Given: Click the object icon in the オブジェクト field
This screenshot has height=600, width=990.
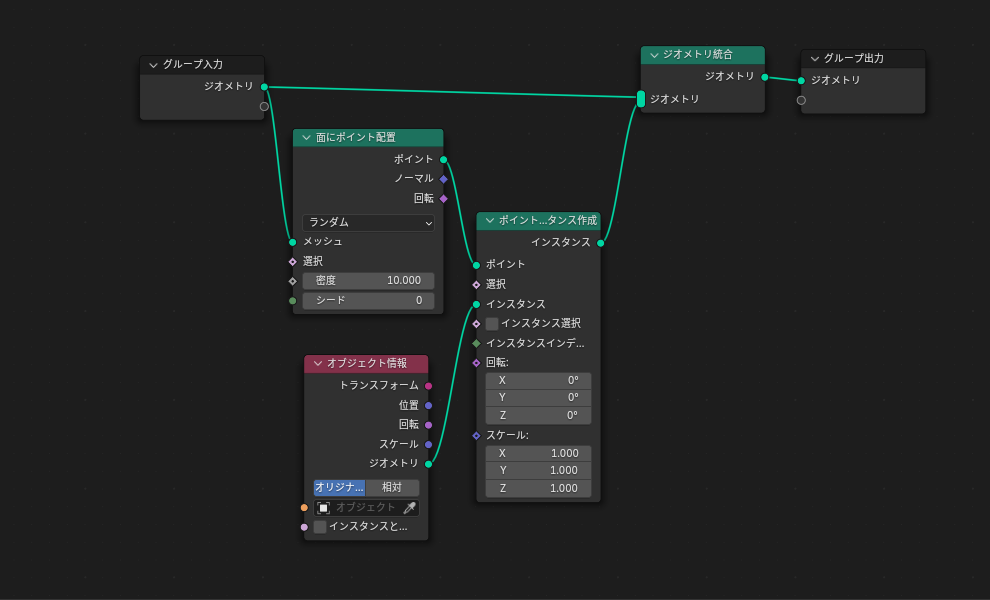Looking at the screenshot, I should click(x=323, y=508).
